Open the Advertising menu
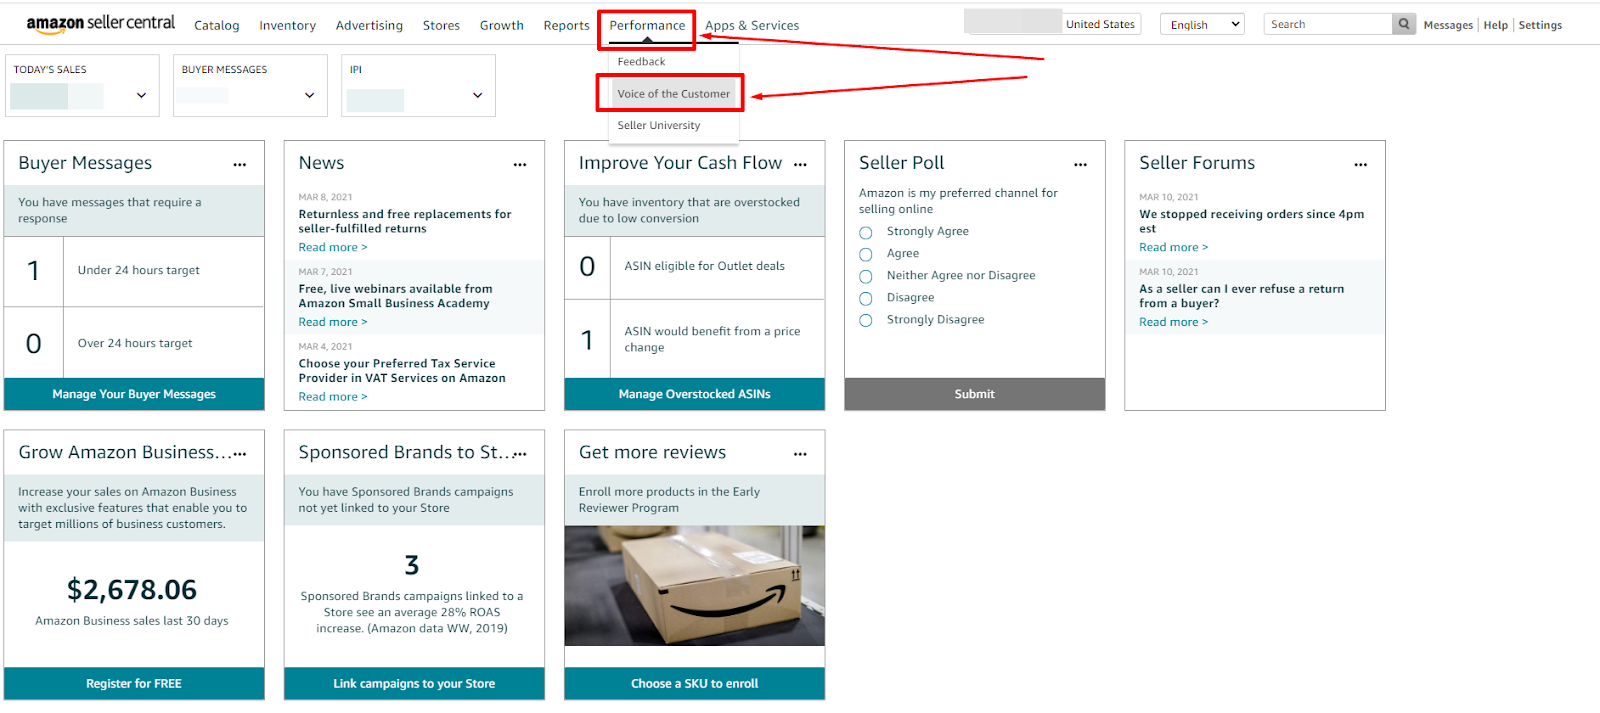This screenshot has height=713, width=1600. pos(369,25)
